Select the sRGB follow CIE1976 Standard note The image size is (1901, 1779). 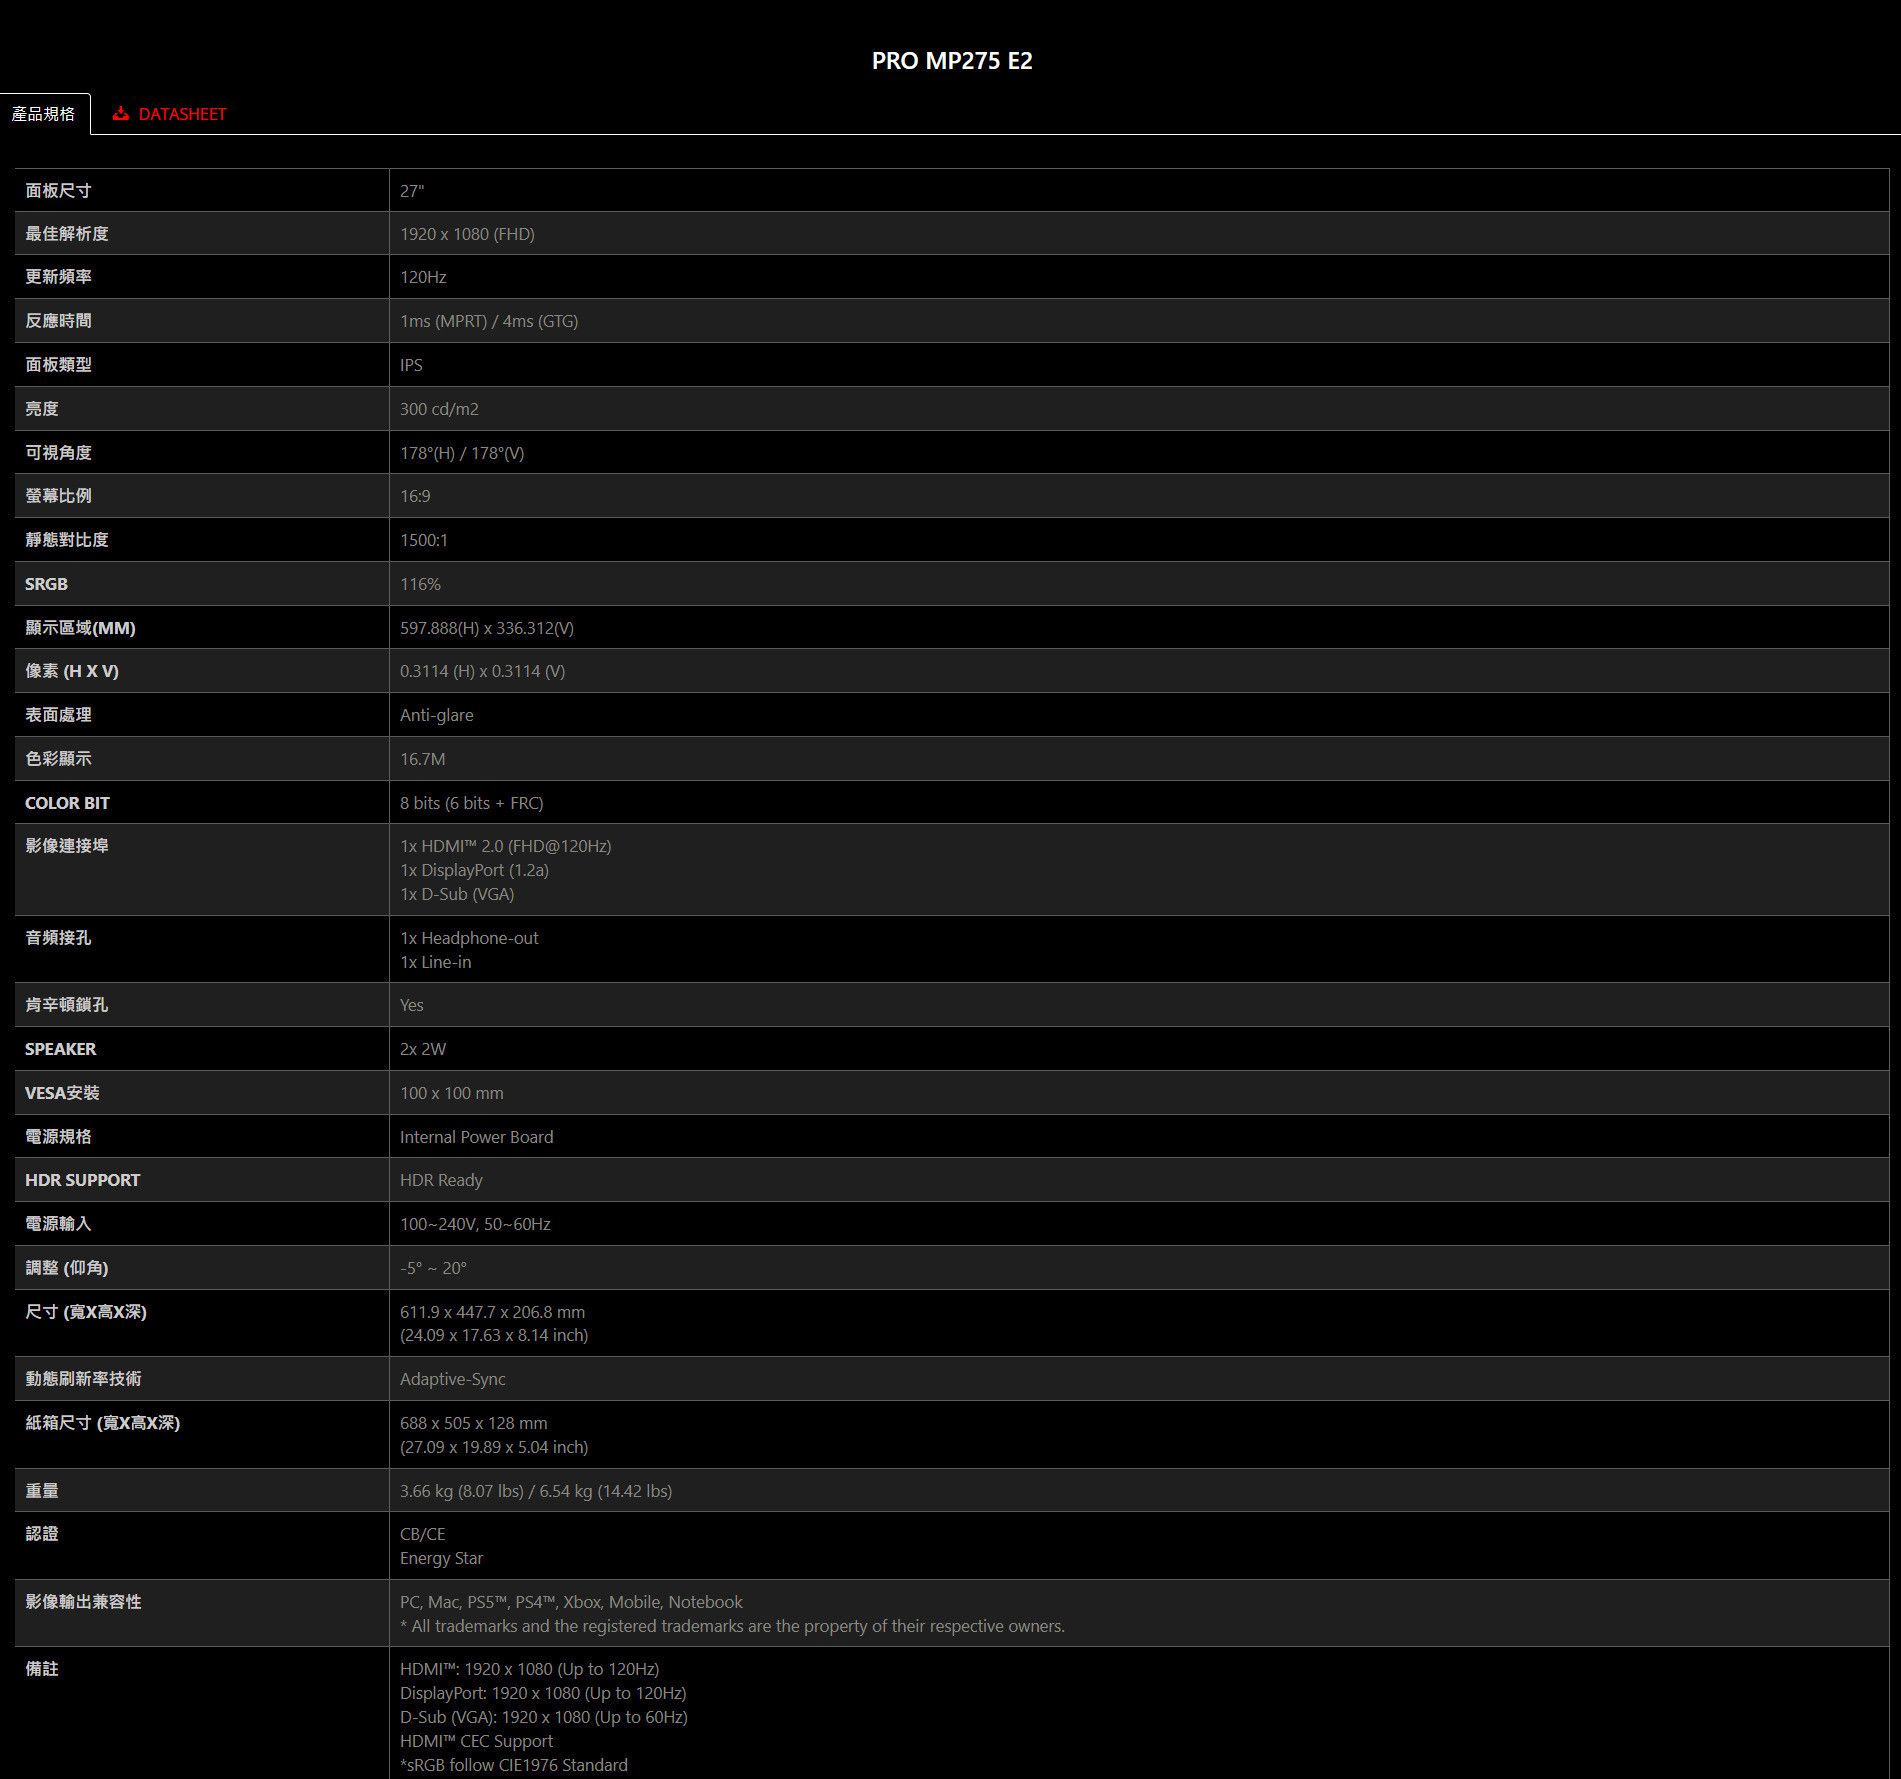click(514, 1765)
